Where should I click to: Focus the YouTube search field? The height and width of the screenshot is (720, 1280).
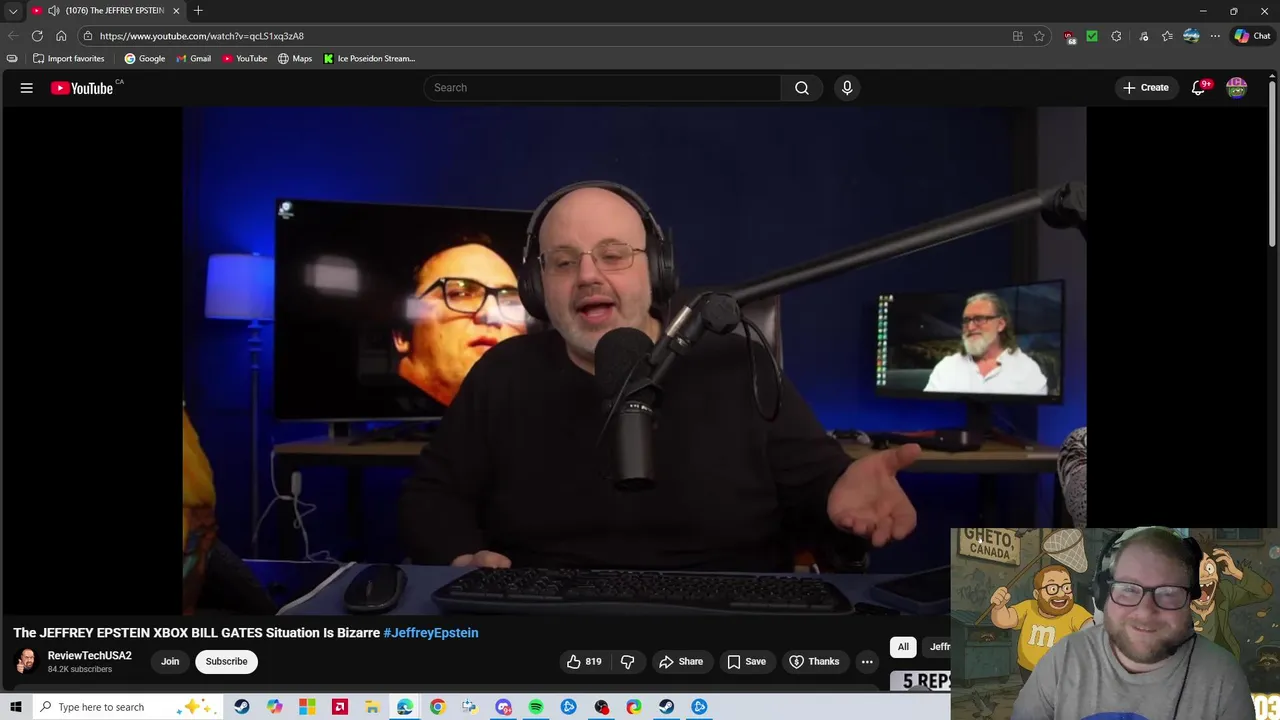point(603,88)
